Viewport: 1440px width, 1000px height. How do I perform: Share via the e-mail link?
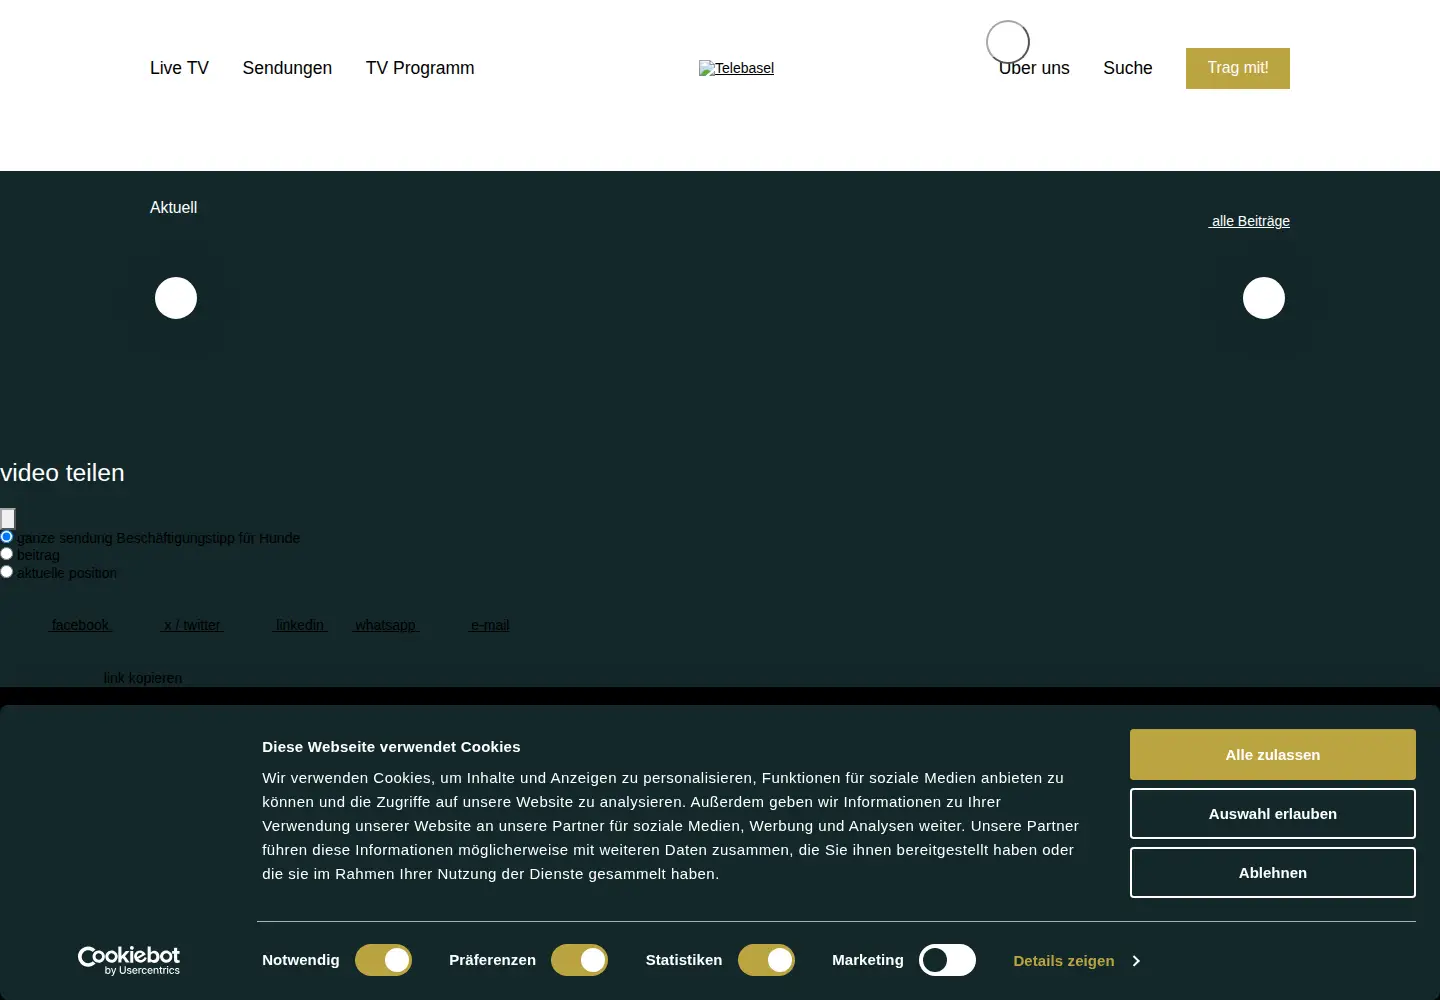click(490, 625)
